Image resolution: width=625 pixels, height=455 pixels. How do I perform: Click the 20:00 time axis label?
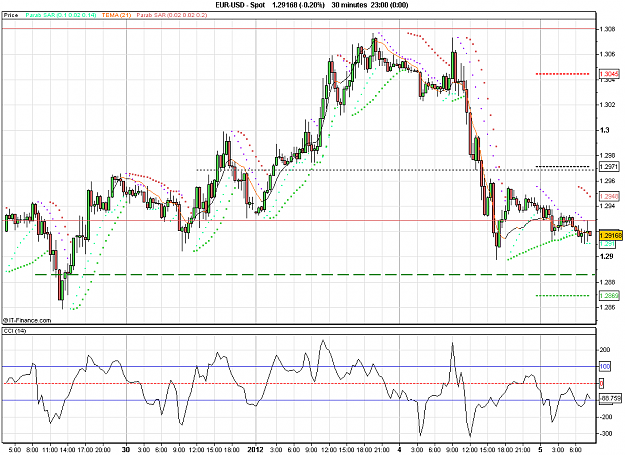click(x=103, y=450)
